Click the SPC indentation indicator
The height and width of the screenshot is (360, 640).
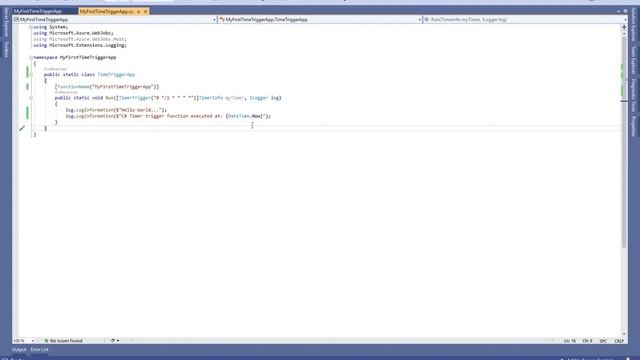click(603, 341)
